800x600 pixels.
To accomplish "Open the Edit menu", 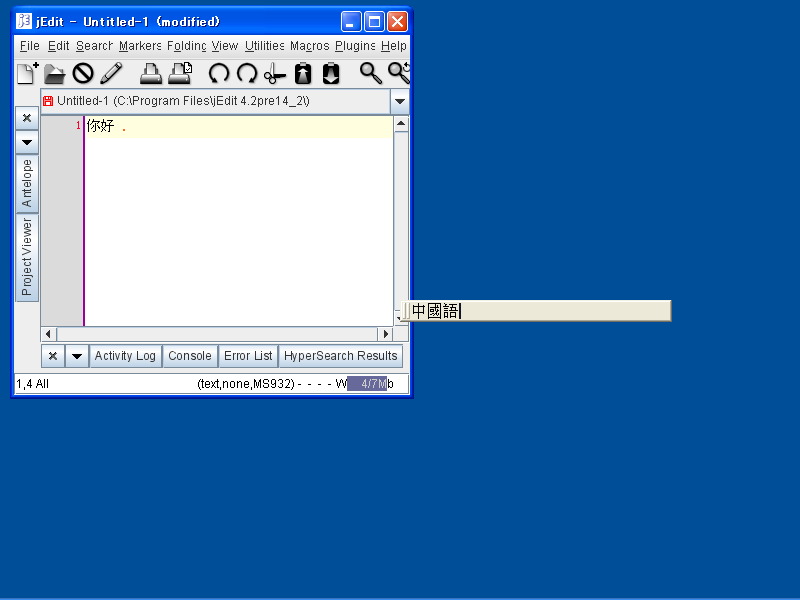I will click(58, 46).
